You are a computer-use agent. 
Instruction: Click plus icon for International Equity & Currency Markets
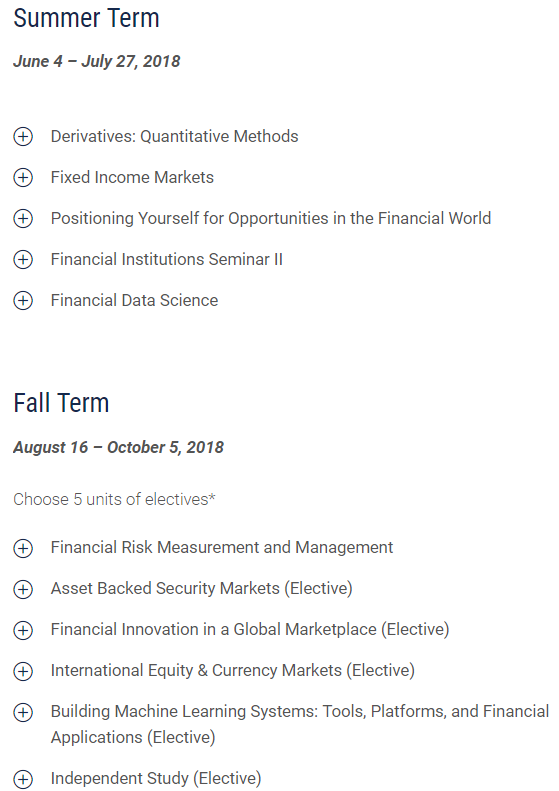click(23, 671)
